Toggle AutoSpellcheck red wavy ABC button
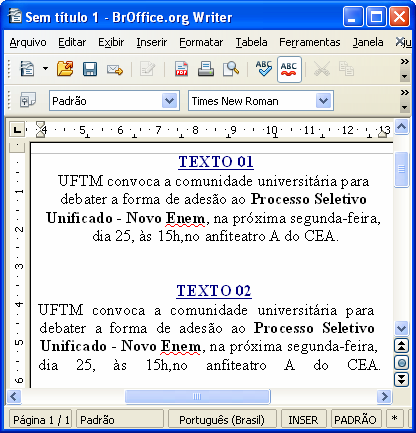Image resolution: width=416 pixels, height=433 pixels. tap(289, 69)
